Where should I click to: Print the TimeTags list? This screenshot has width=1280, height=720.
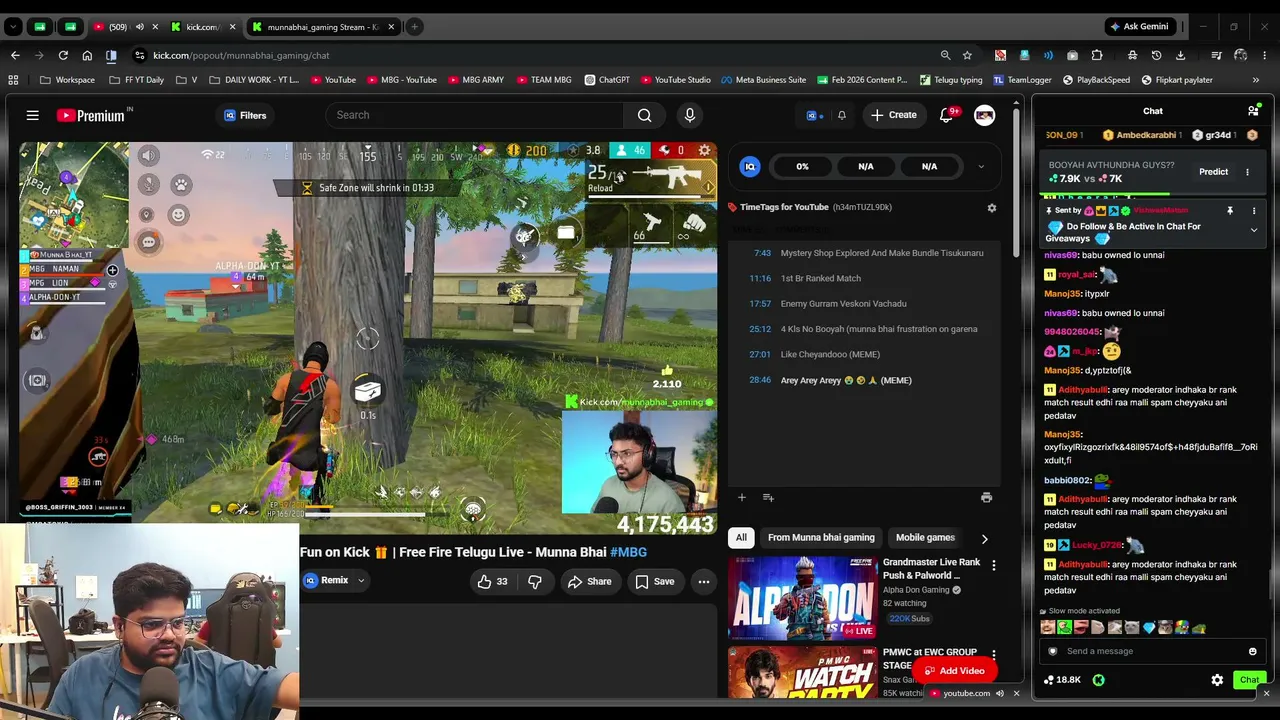pyautogui.click(x=986, y=497)
